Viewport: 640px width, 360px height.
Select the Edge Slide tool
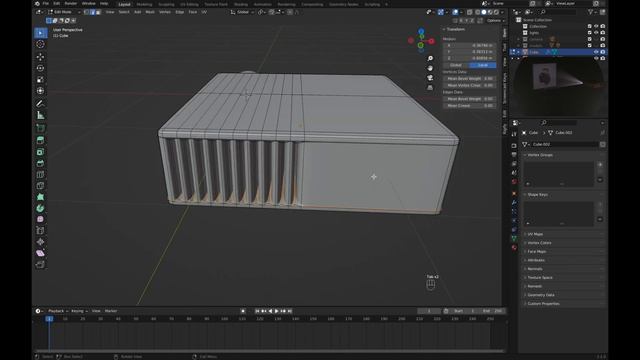click(x=40, y=231)
